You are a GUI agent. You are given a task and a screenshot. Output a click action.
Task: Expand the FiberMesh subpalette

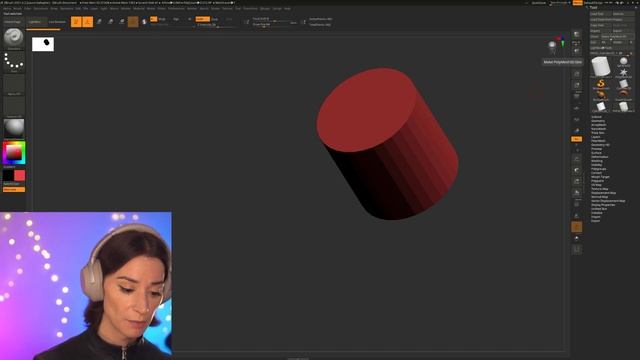point(598,141)
